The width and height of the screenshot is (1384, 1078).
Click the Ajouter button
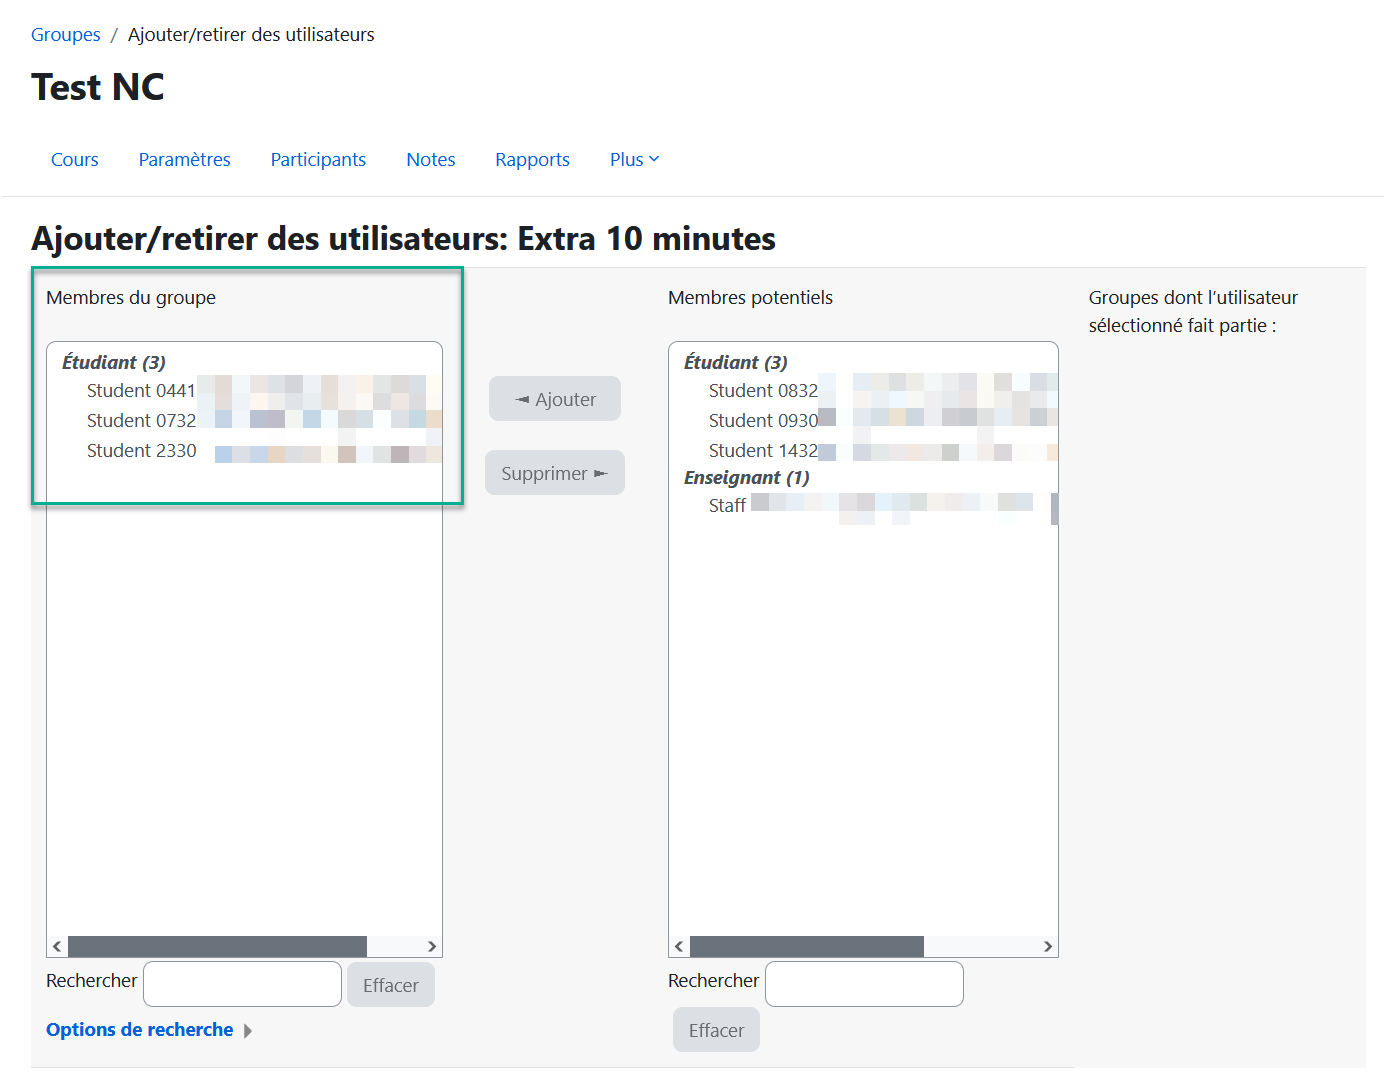pos(555,399)
